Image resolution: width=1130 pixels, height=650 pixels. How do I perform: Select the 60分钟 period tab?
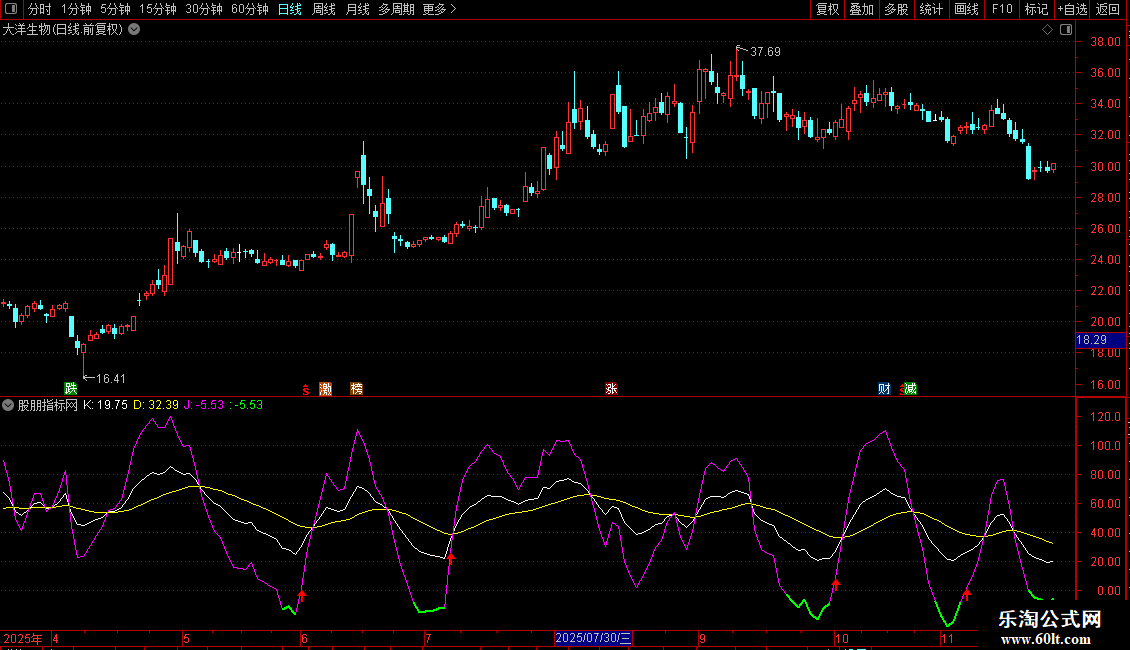(x=249, y=10)
